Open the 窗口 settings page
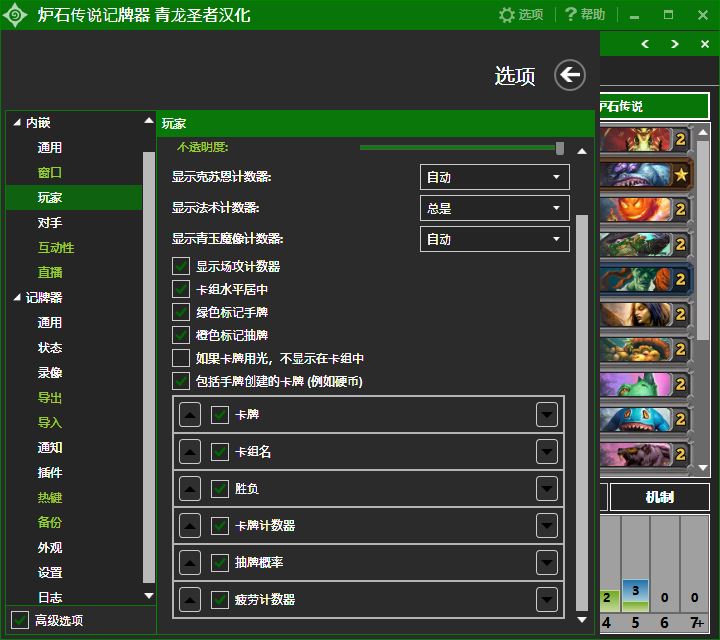Screen dimensions: 720x640 [50, 173]
